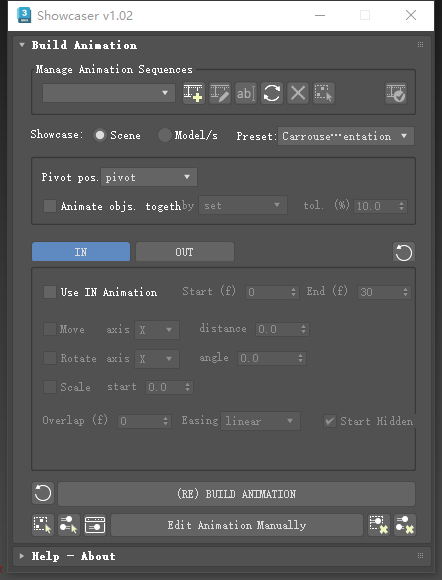Click the select keys cursor icon, bottom row
This screenshot has width=442, height=580.
69,525
